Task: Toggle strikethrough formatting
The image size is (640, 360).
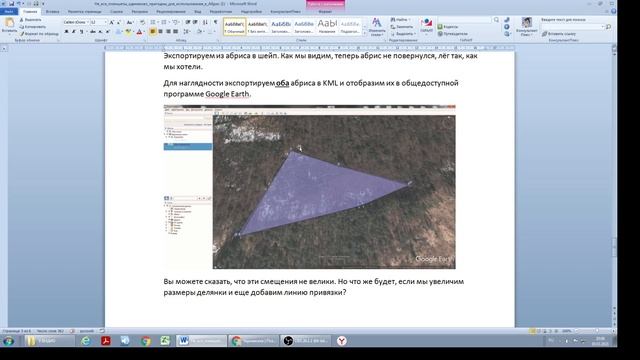Action: click(93, 31)
